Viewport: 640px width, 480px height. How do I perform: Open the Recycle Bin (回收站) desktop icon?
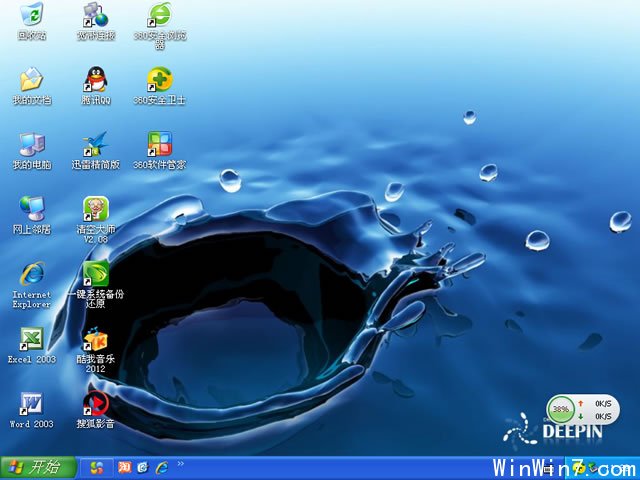pyautogui.click(x=31, y=16)
